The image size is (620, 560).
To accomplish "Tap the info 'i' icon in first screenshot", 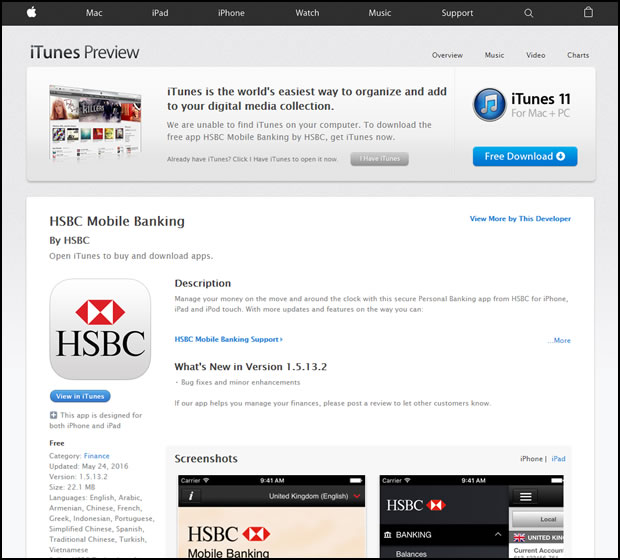I will click(191, 496).
